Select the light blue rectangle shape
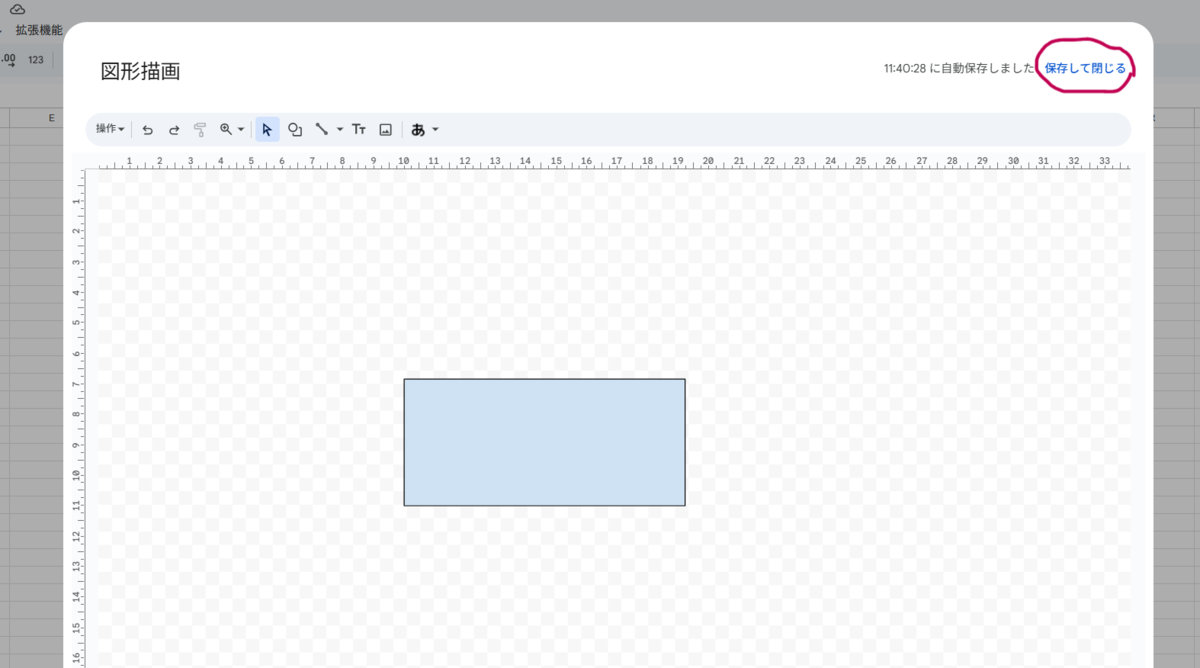 [x=545, y=442]
